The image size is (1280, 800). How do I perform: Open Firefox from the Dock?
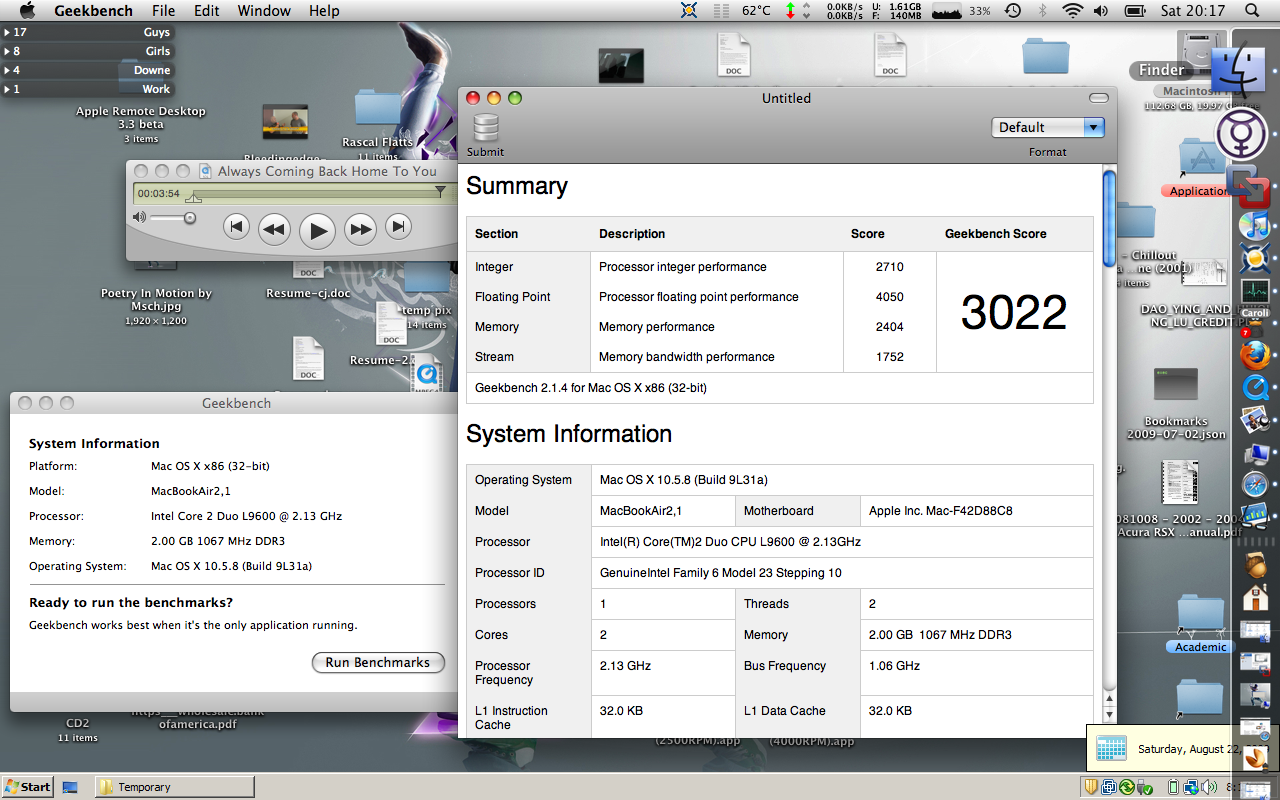1254,355
